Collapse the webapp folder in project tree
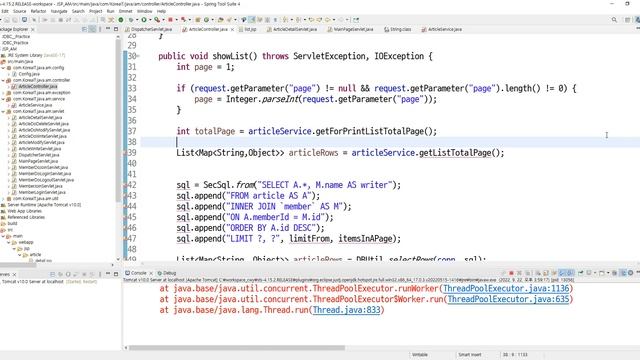 click(9, 242)
